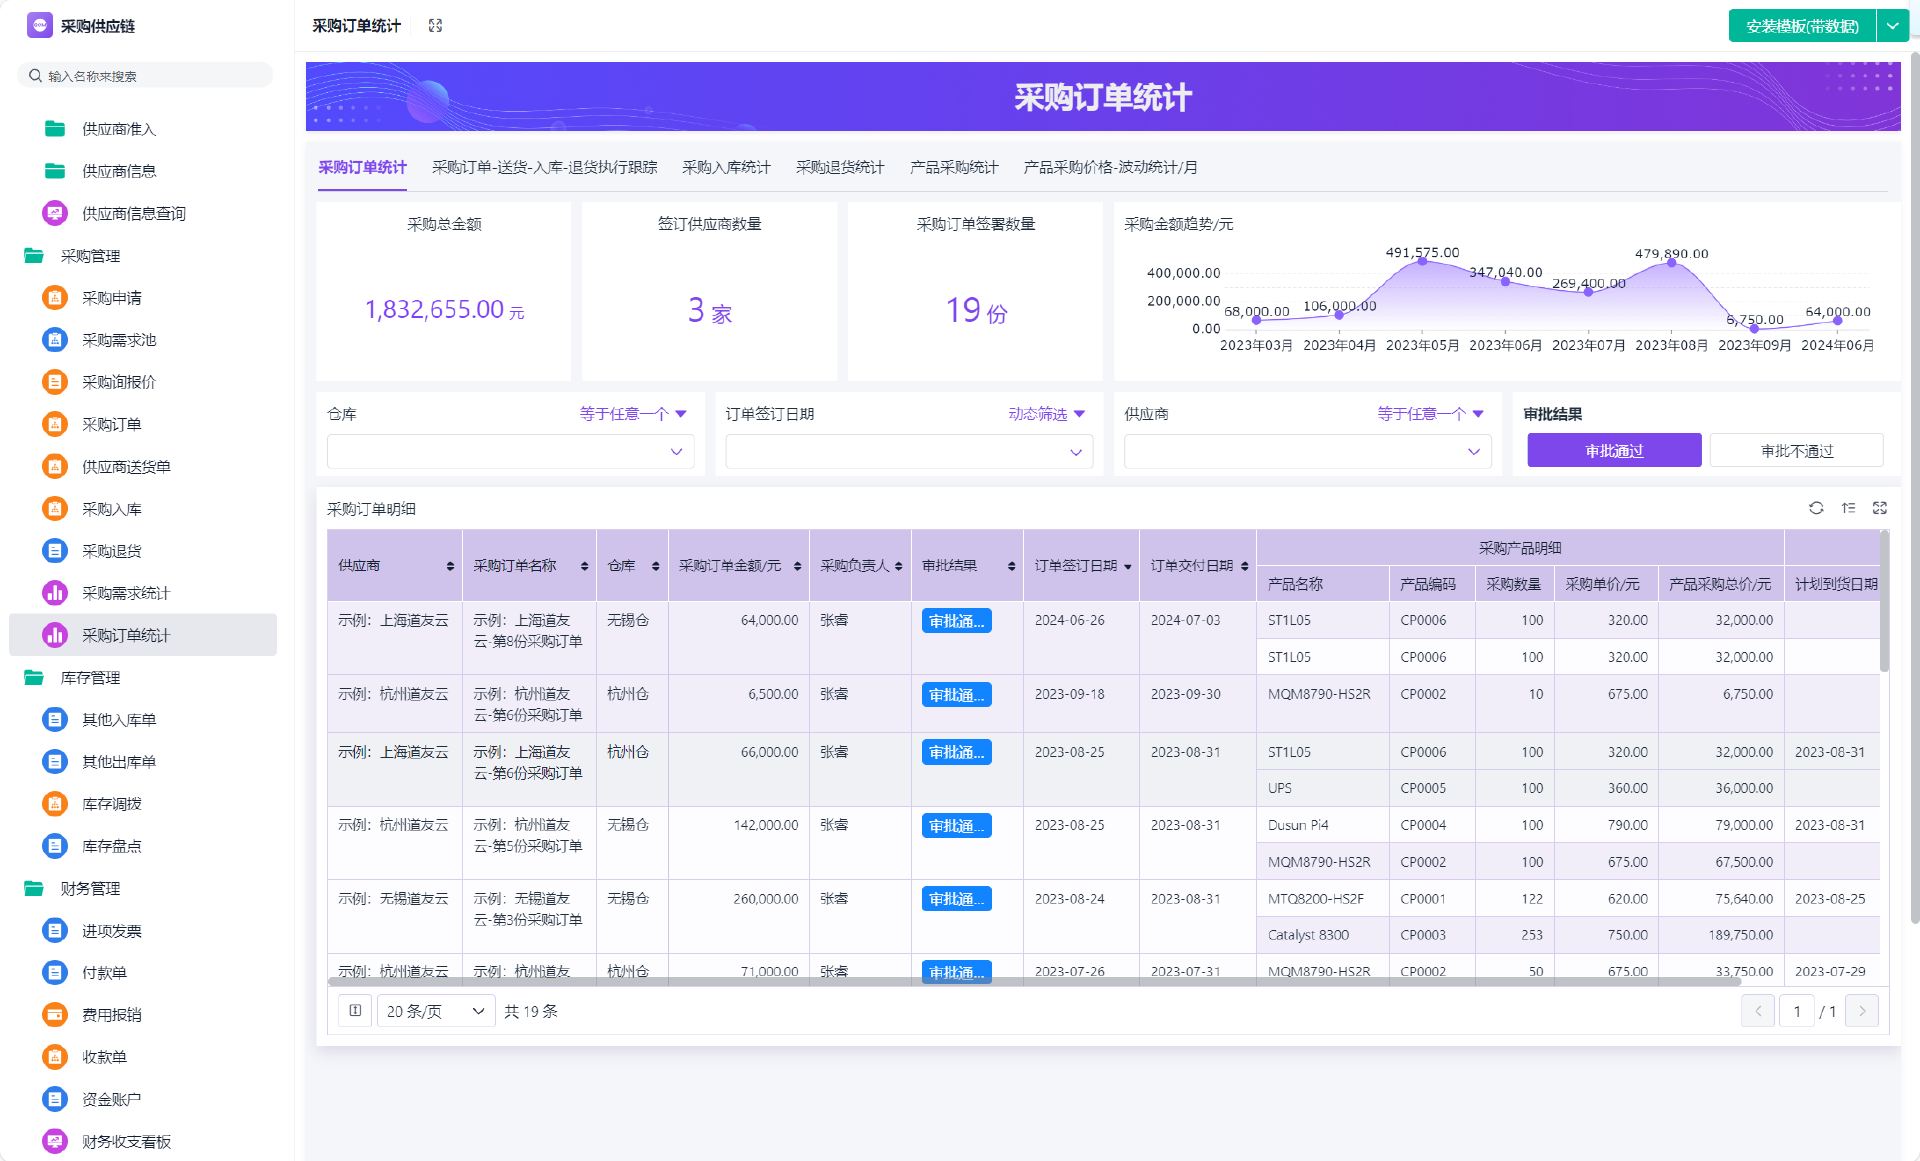Screen dimensions: 1920x1161
Task: Open the 仓库 filter dropdown box
Action: pos(510,451)
